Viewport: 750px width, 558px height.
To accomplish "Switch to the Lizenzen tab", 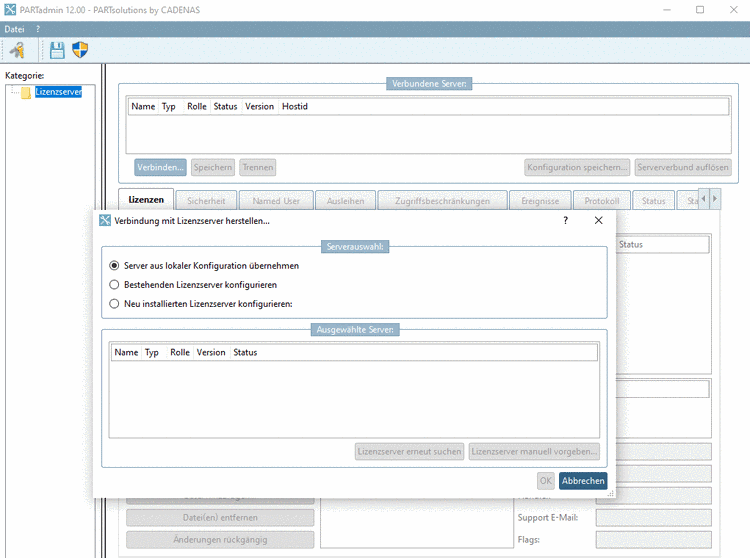I will [146, 200].
